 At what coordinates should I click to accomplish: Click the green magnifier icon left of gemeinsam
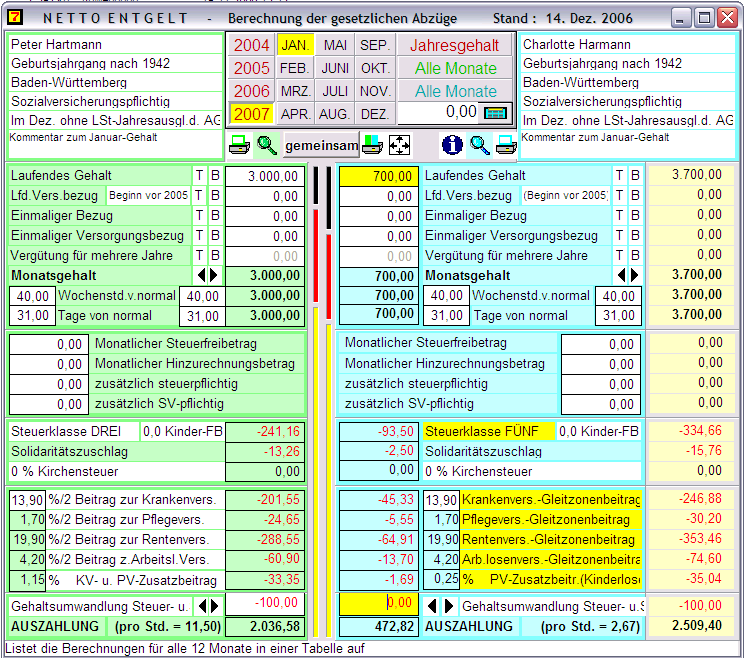267,145
